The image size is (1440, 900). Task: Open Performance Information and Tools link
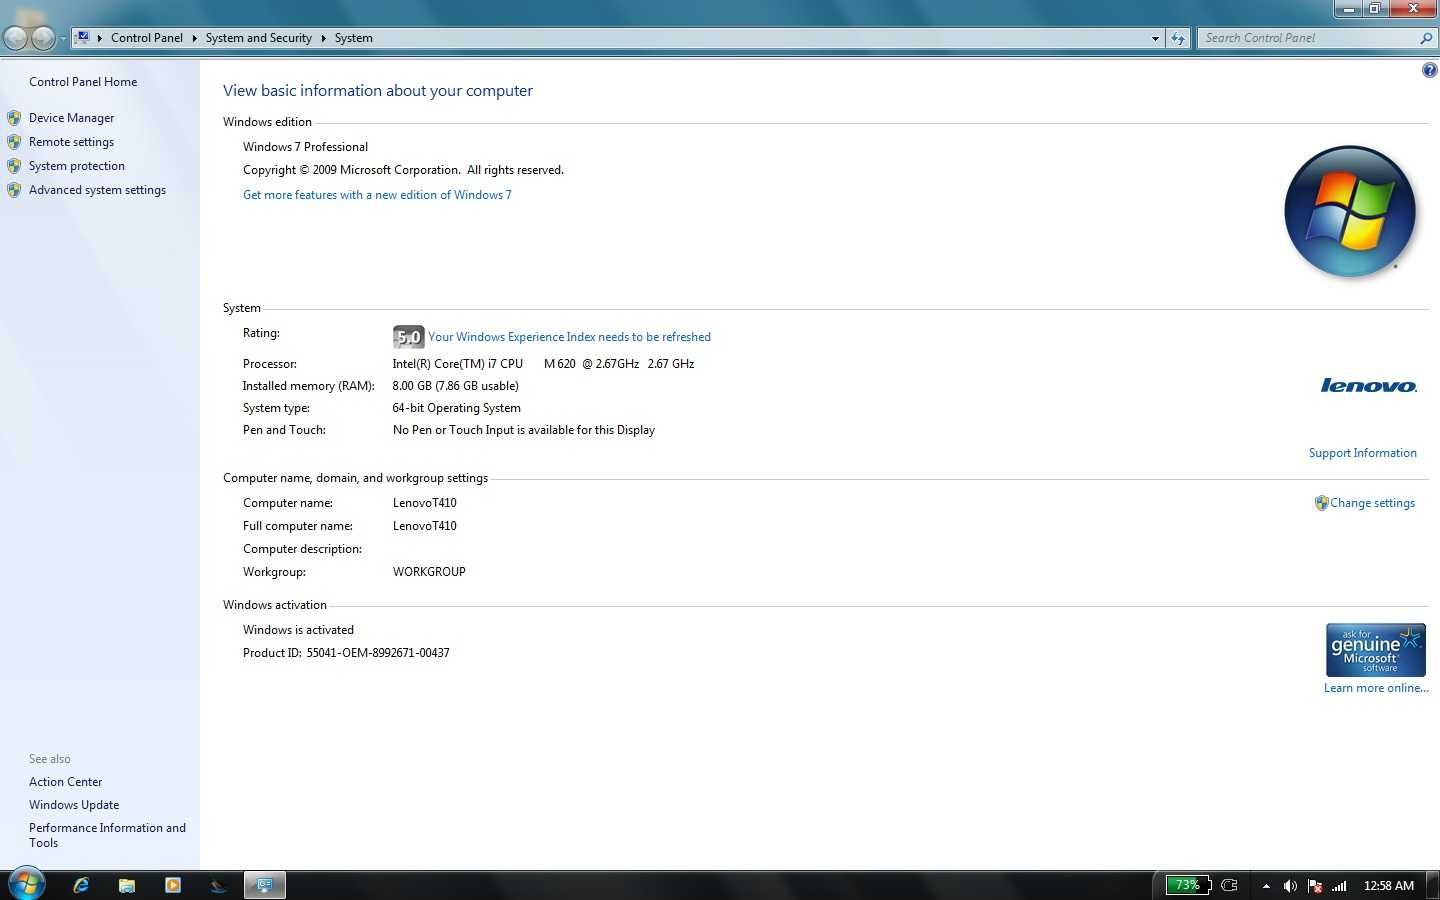[x=107, y=835]
